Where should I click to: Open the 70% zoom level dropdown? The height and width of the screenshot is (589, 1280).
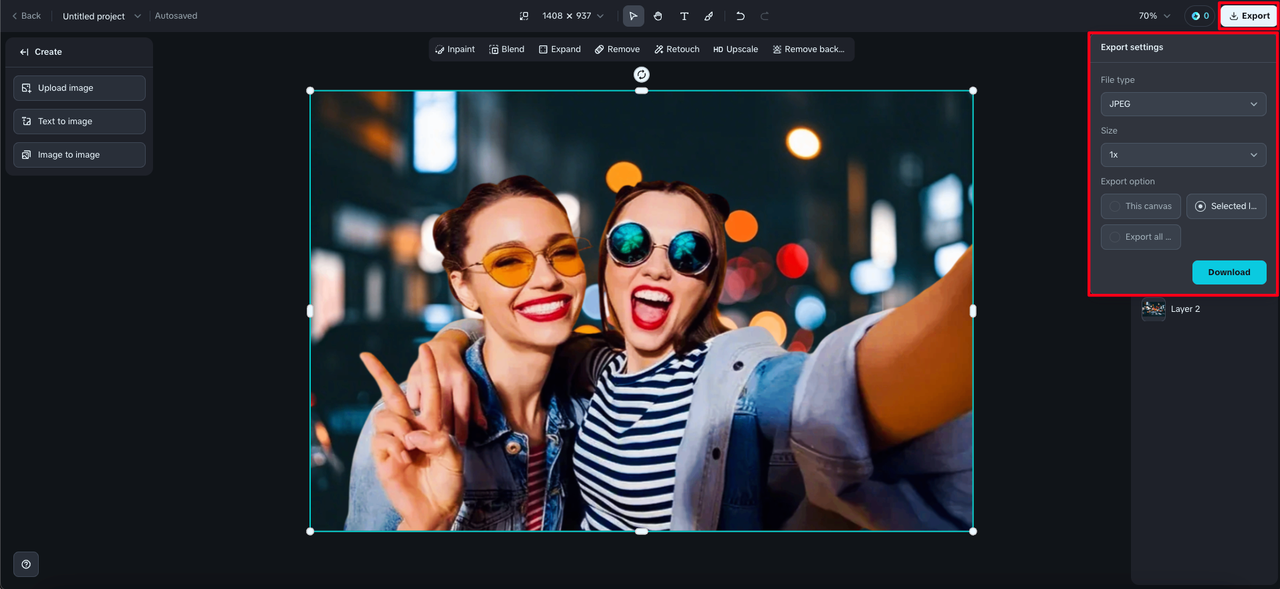(1154, 16)
